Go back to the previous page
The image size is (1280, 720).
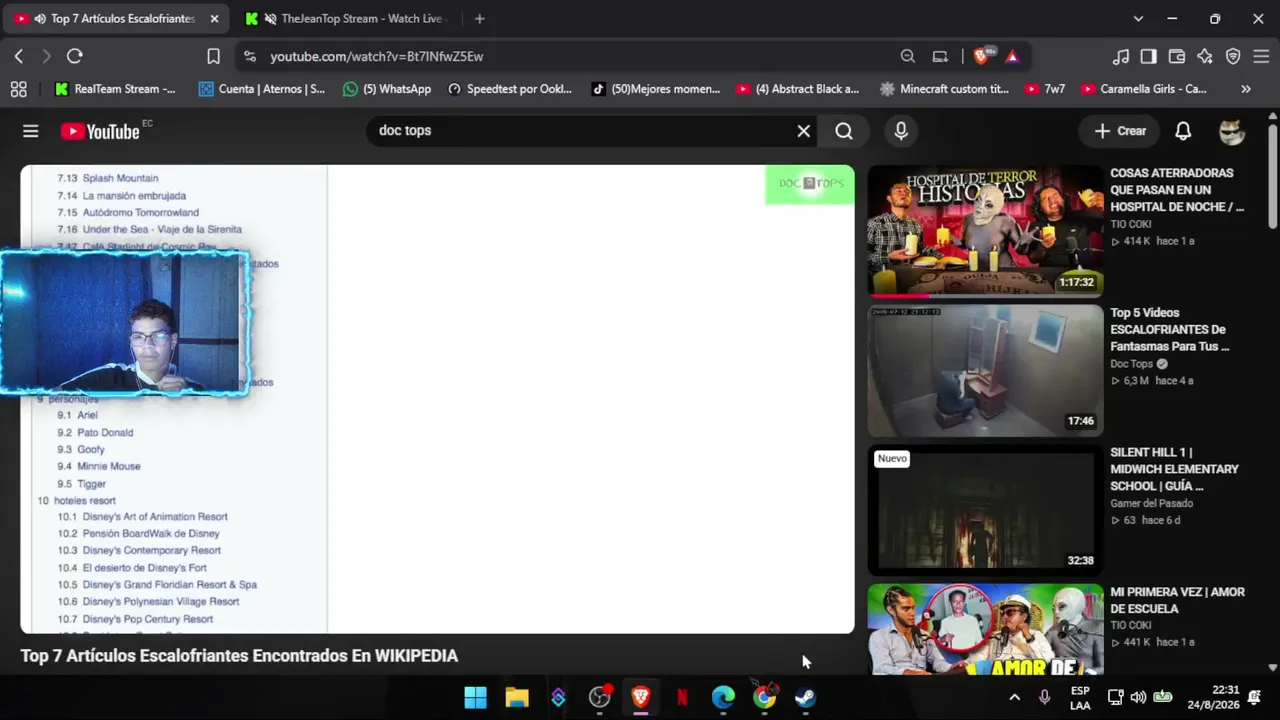(x=19, y=56)
